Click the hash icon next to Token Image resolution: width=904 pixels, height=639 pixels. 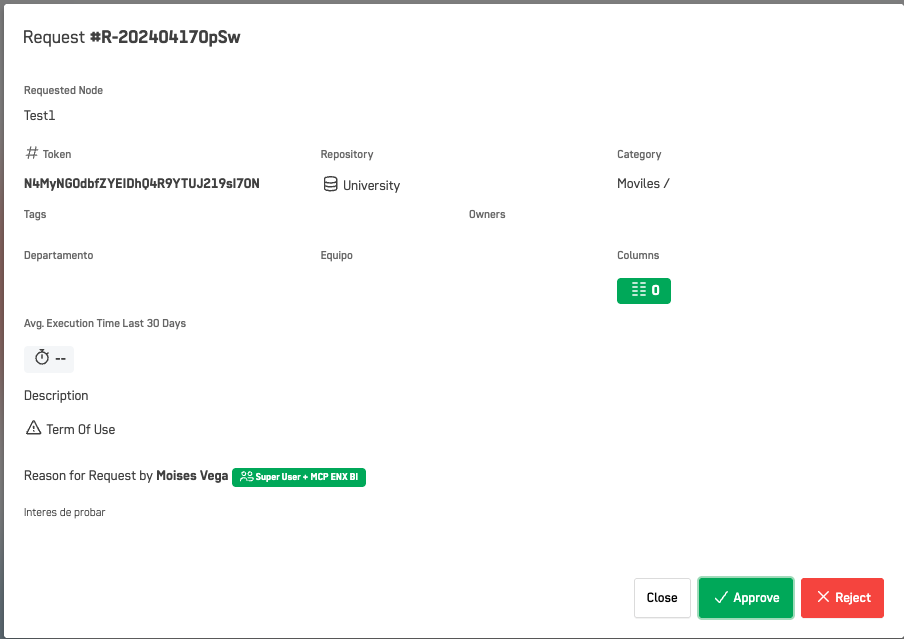point(32,153)
